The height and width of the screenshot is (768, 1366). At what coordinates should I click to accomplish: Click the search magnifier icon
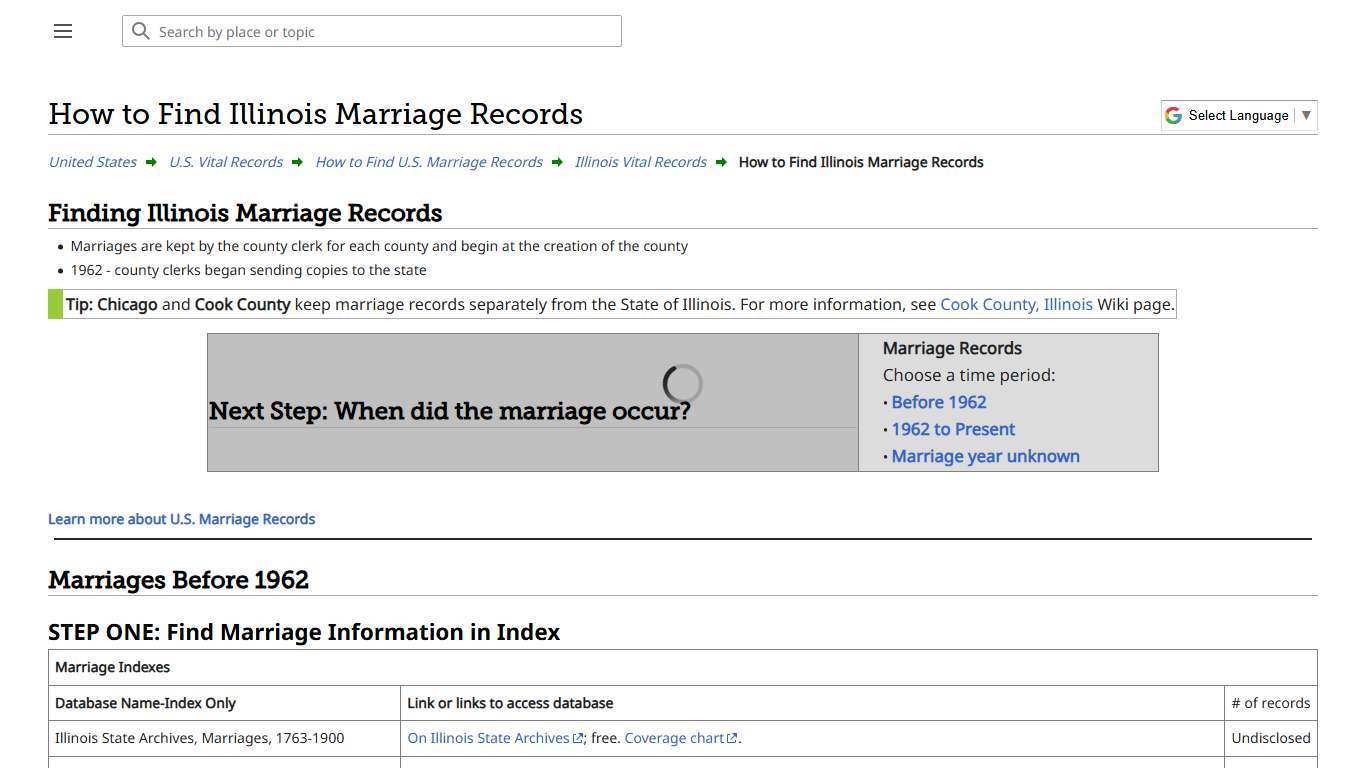[x=141, y=31]
